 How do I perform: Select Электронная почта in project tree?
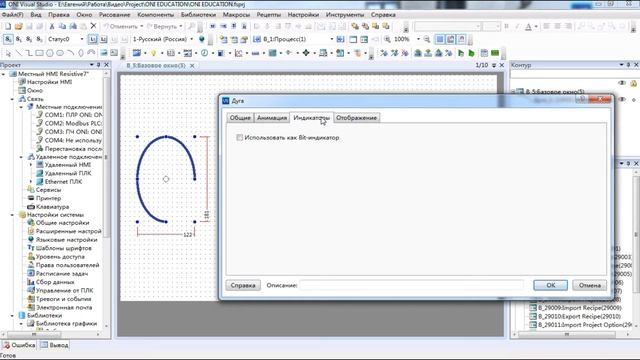click(64, 307)
